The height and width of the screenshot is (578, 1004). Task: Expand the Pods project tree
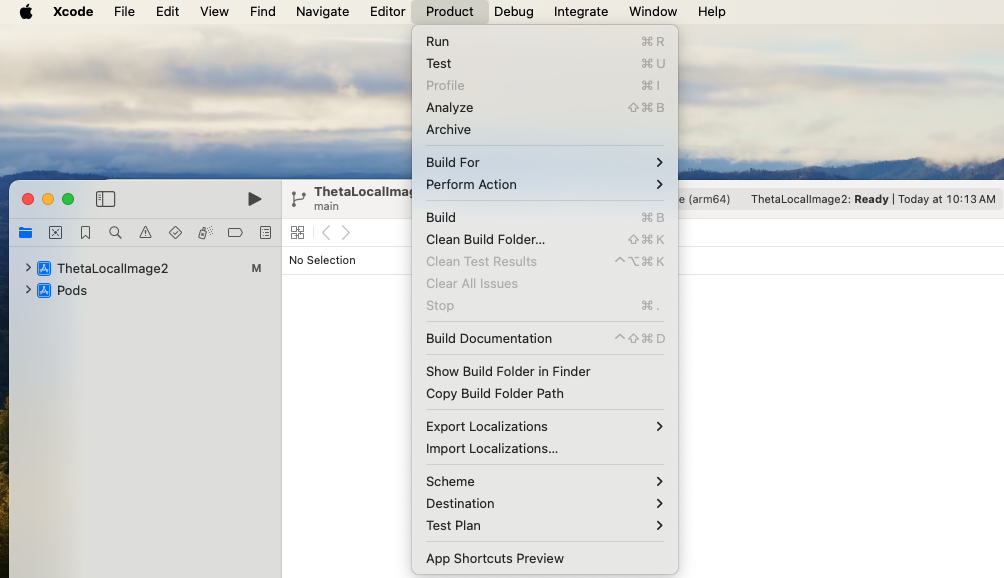click(28, 290)
